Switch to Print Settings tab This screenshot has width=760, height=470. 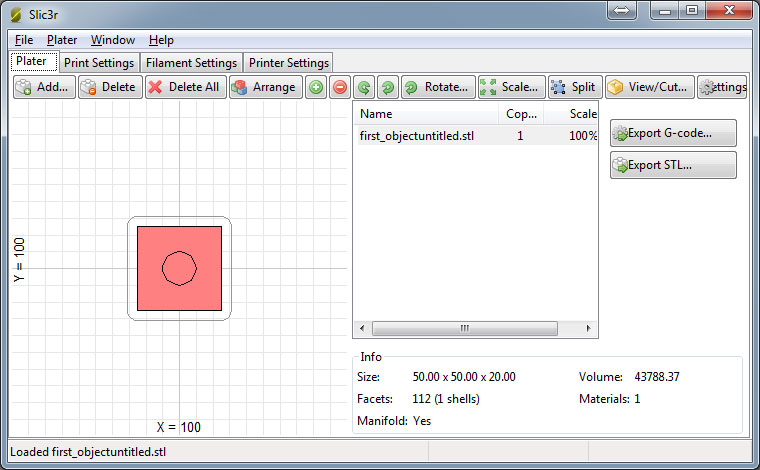click(x=99, y=63)
